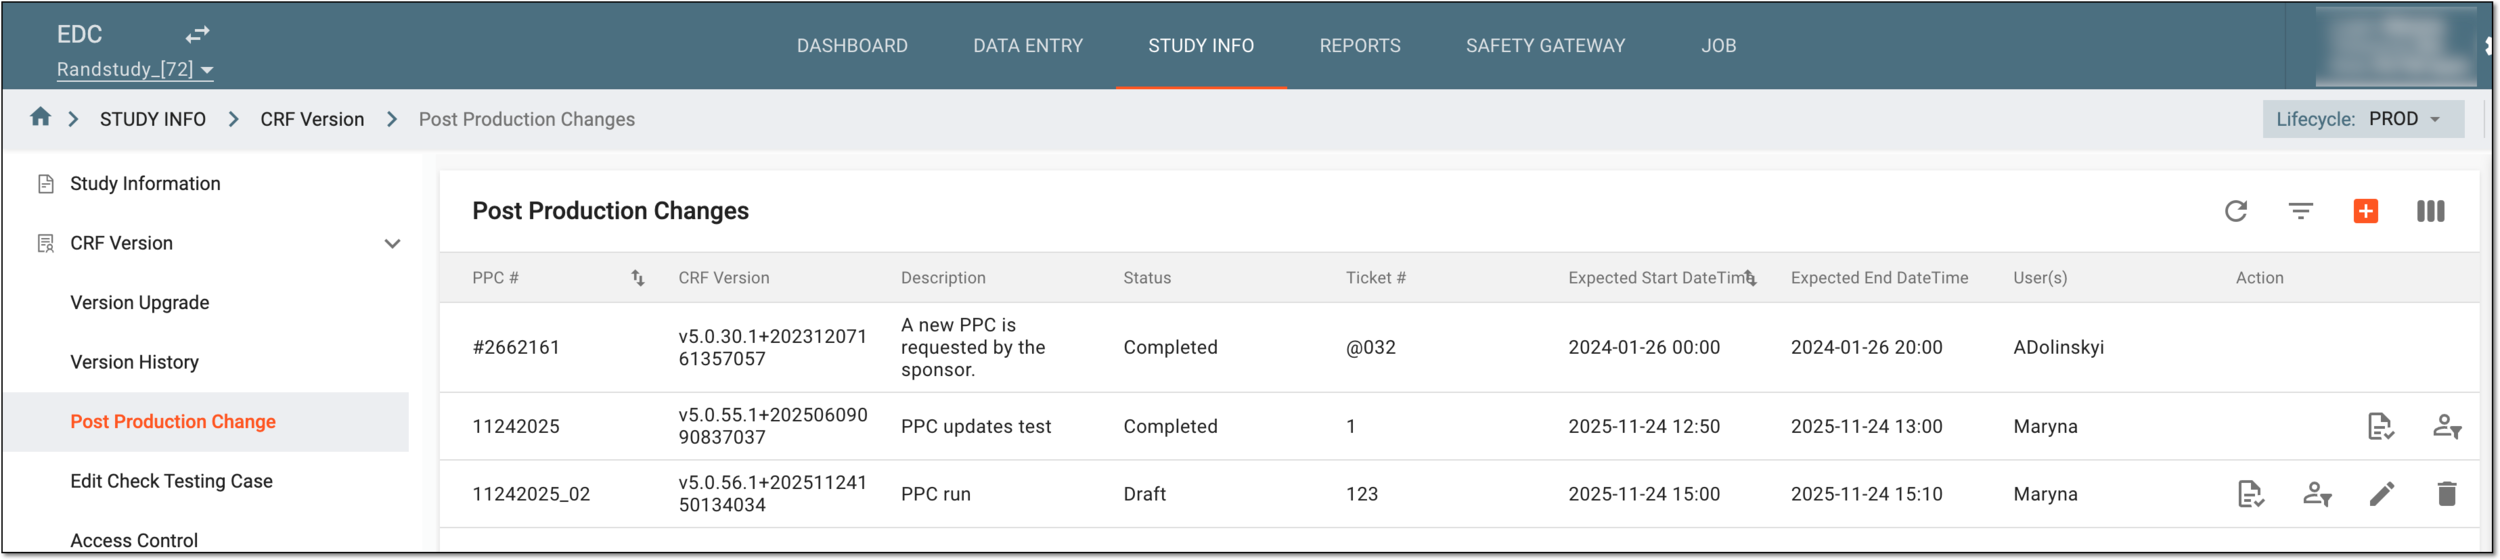2500x560 pixels.
Task: Open user filter icon for row 11242025
Action: pyautogui.click(x=2447, y=427)
